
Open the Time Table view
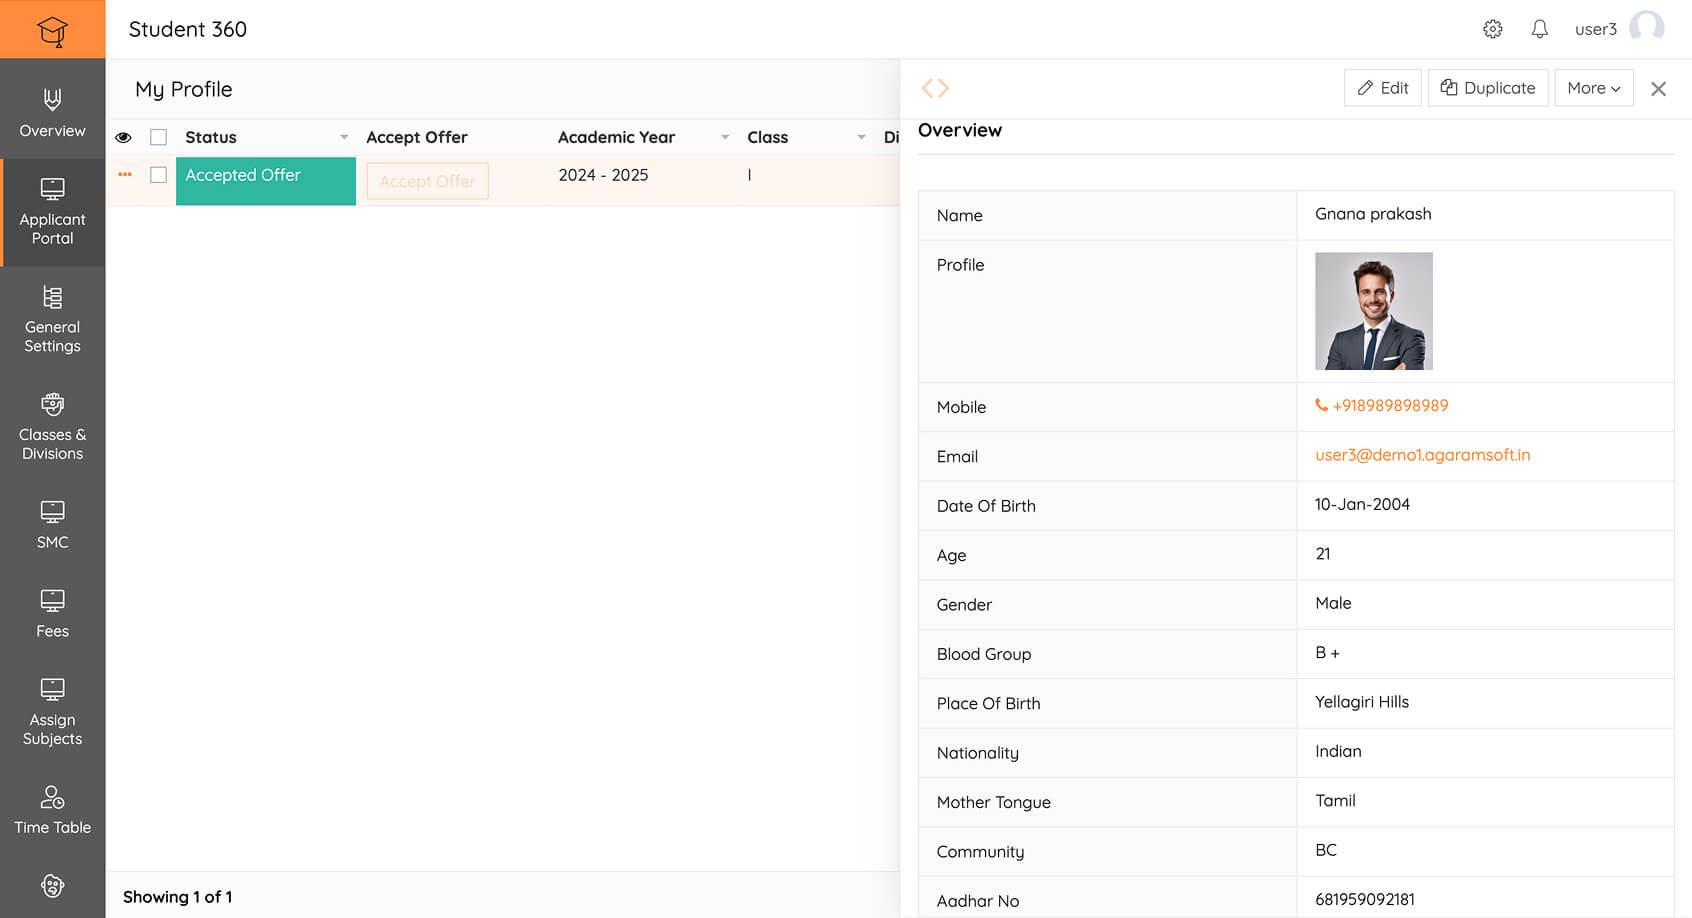pyautogui.click(x=52, y=810)
